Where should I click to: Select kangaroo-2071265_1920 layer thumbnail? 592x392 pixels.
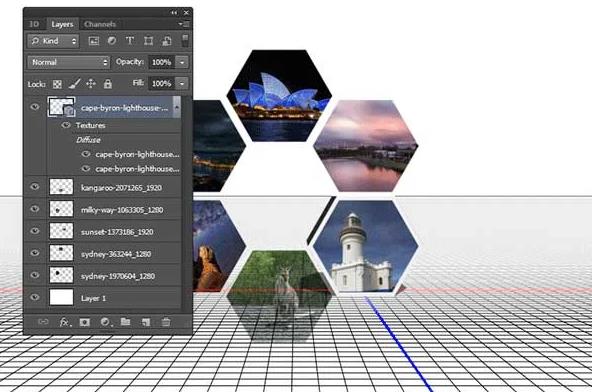[x=62, y=187]
